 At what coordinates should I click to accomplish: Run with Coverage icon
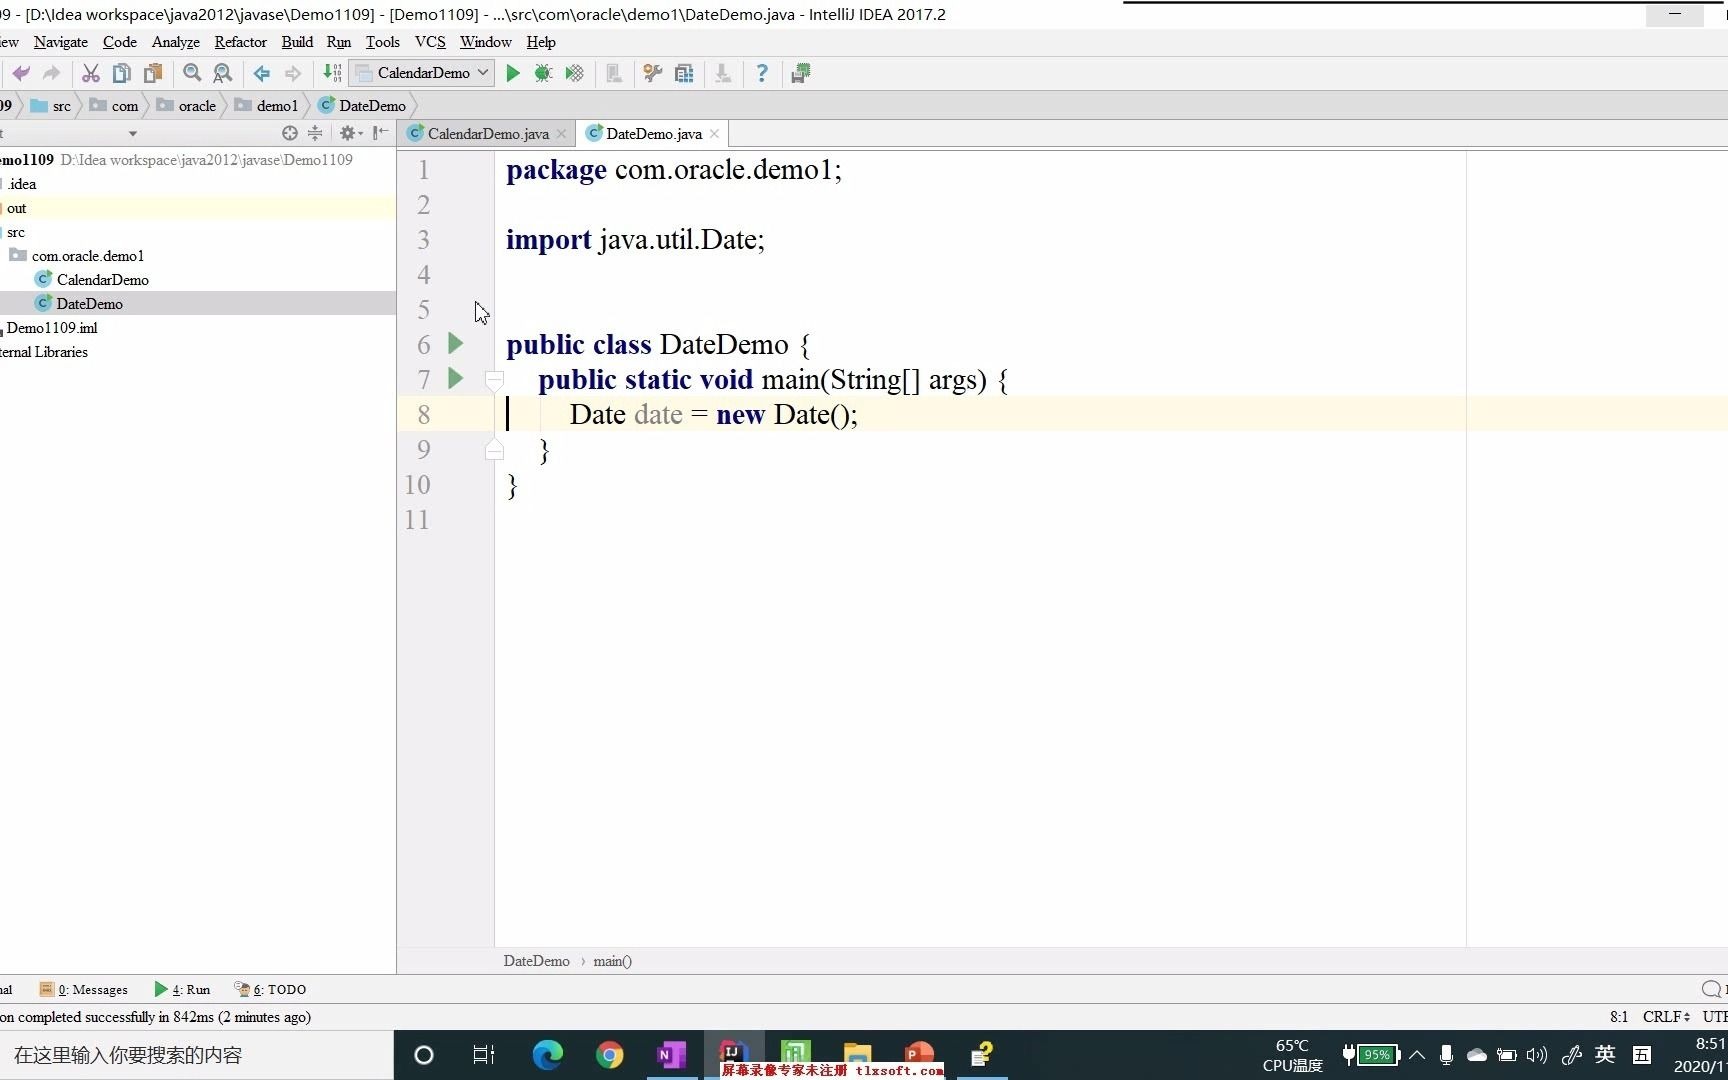pyautogui.click(x=575, y=73)
